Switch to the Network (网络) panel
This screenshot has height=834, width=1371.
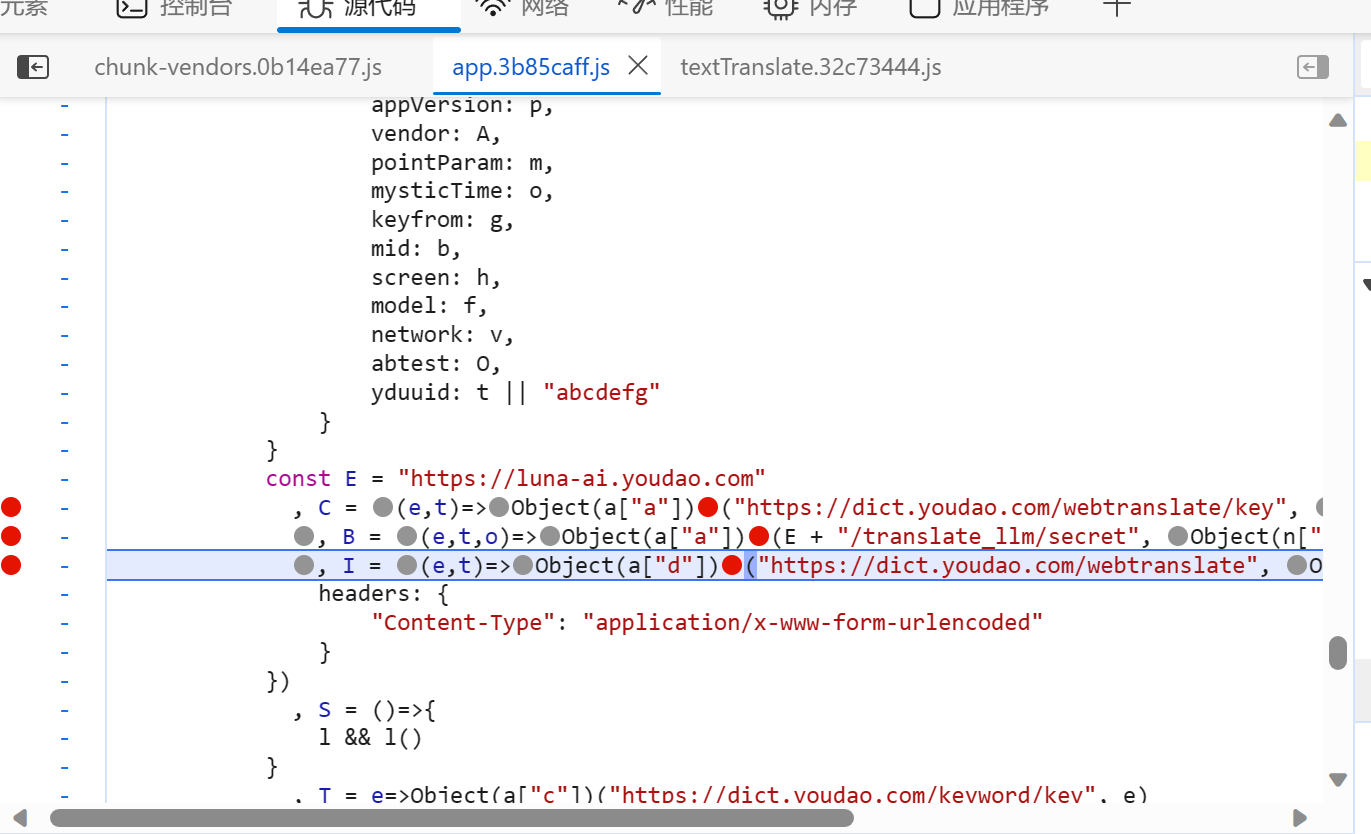(524, 8)
